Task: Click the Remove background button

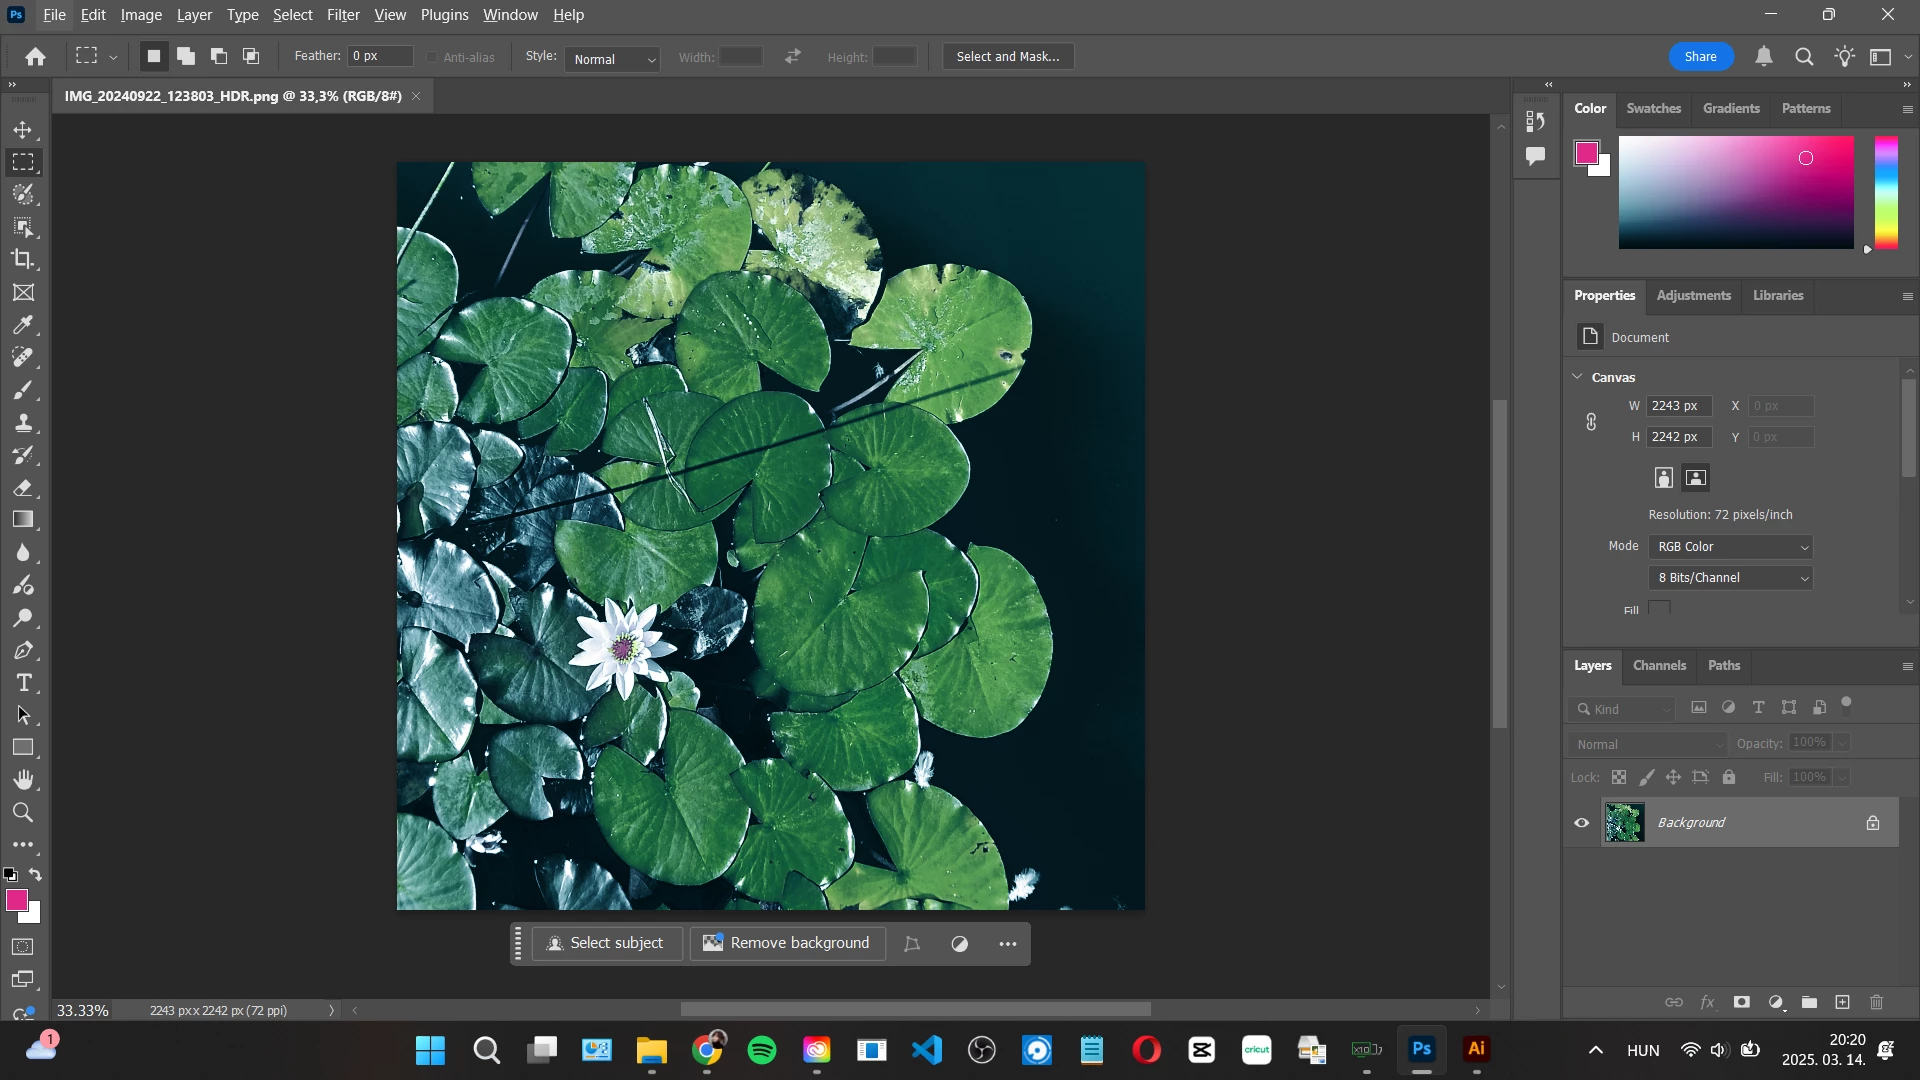Action: pos(787,943)
